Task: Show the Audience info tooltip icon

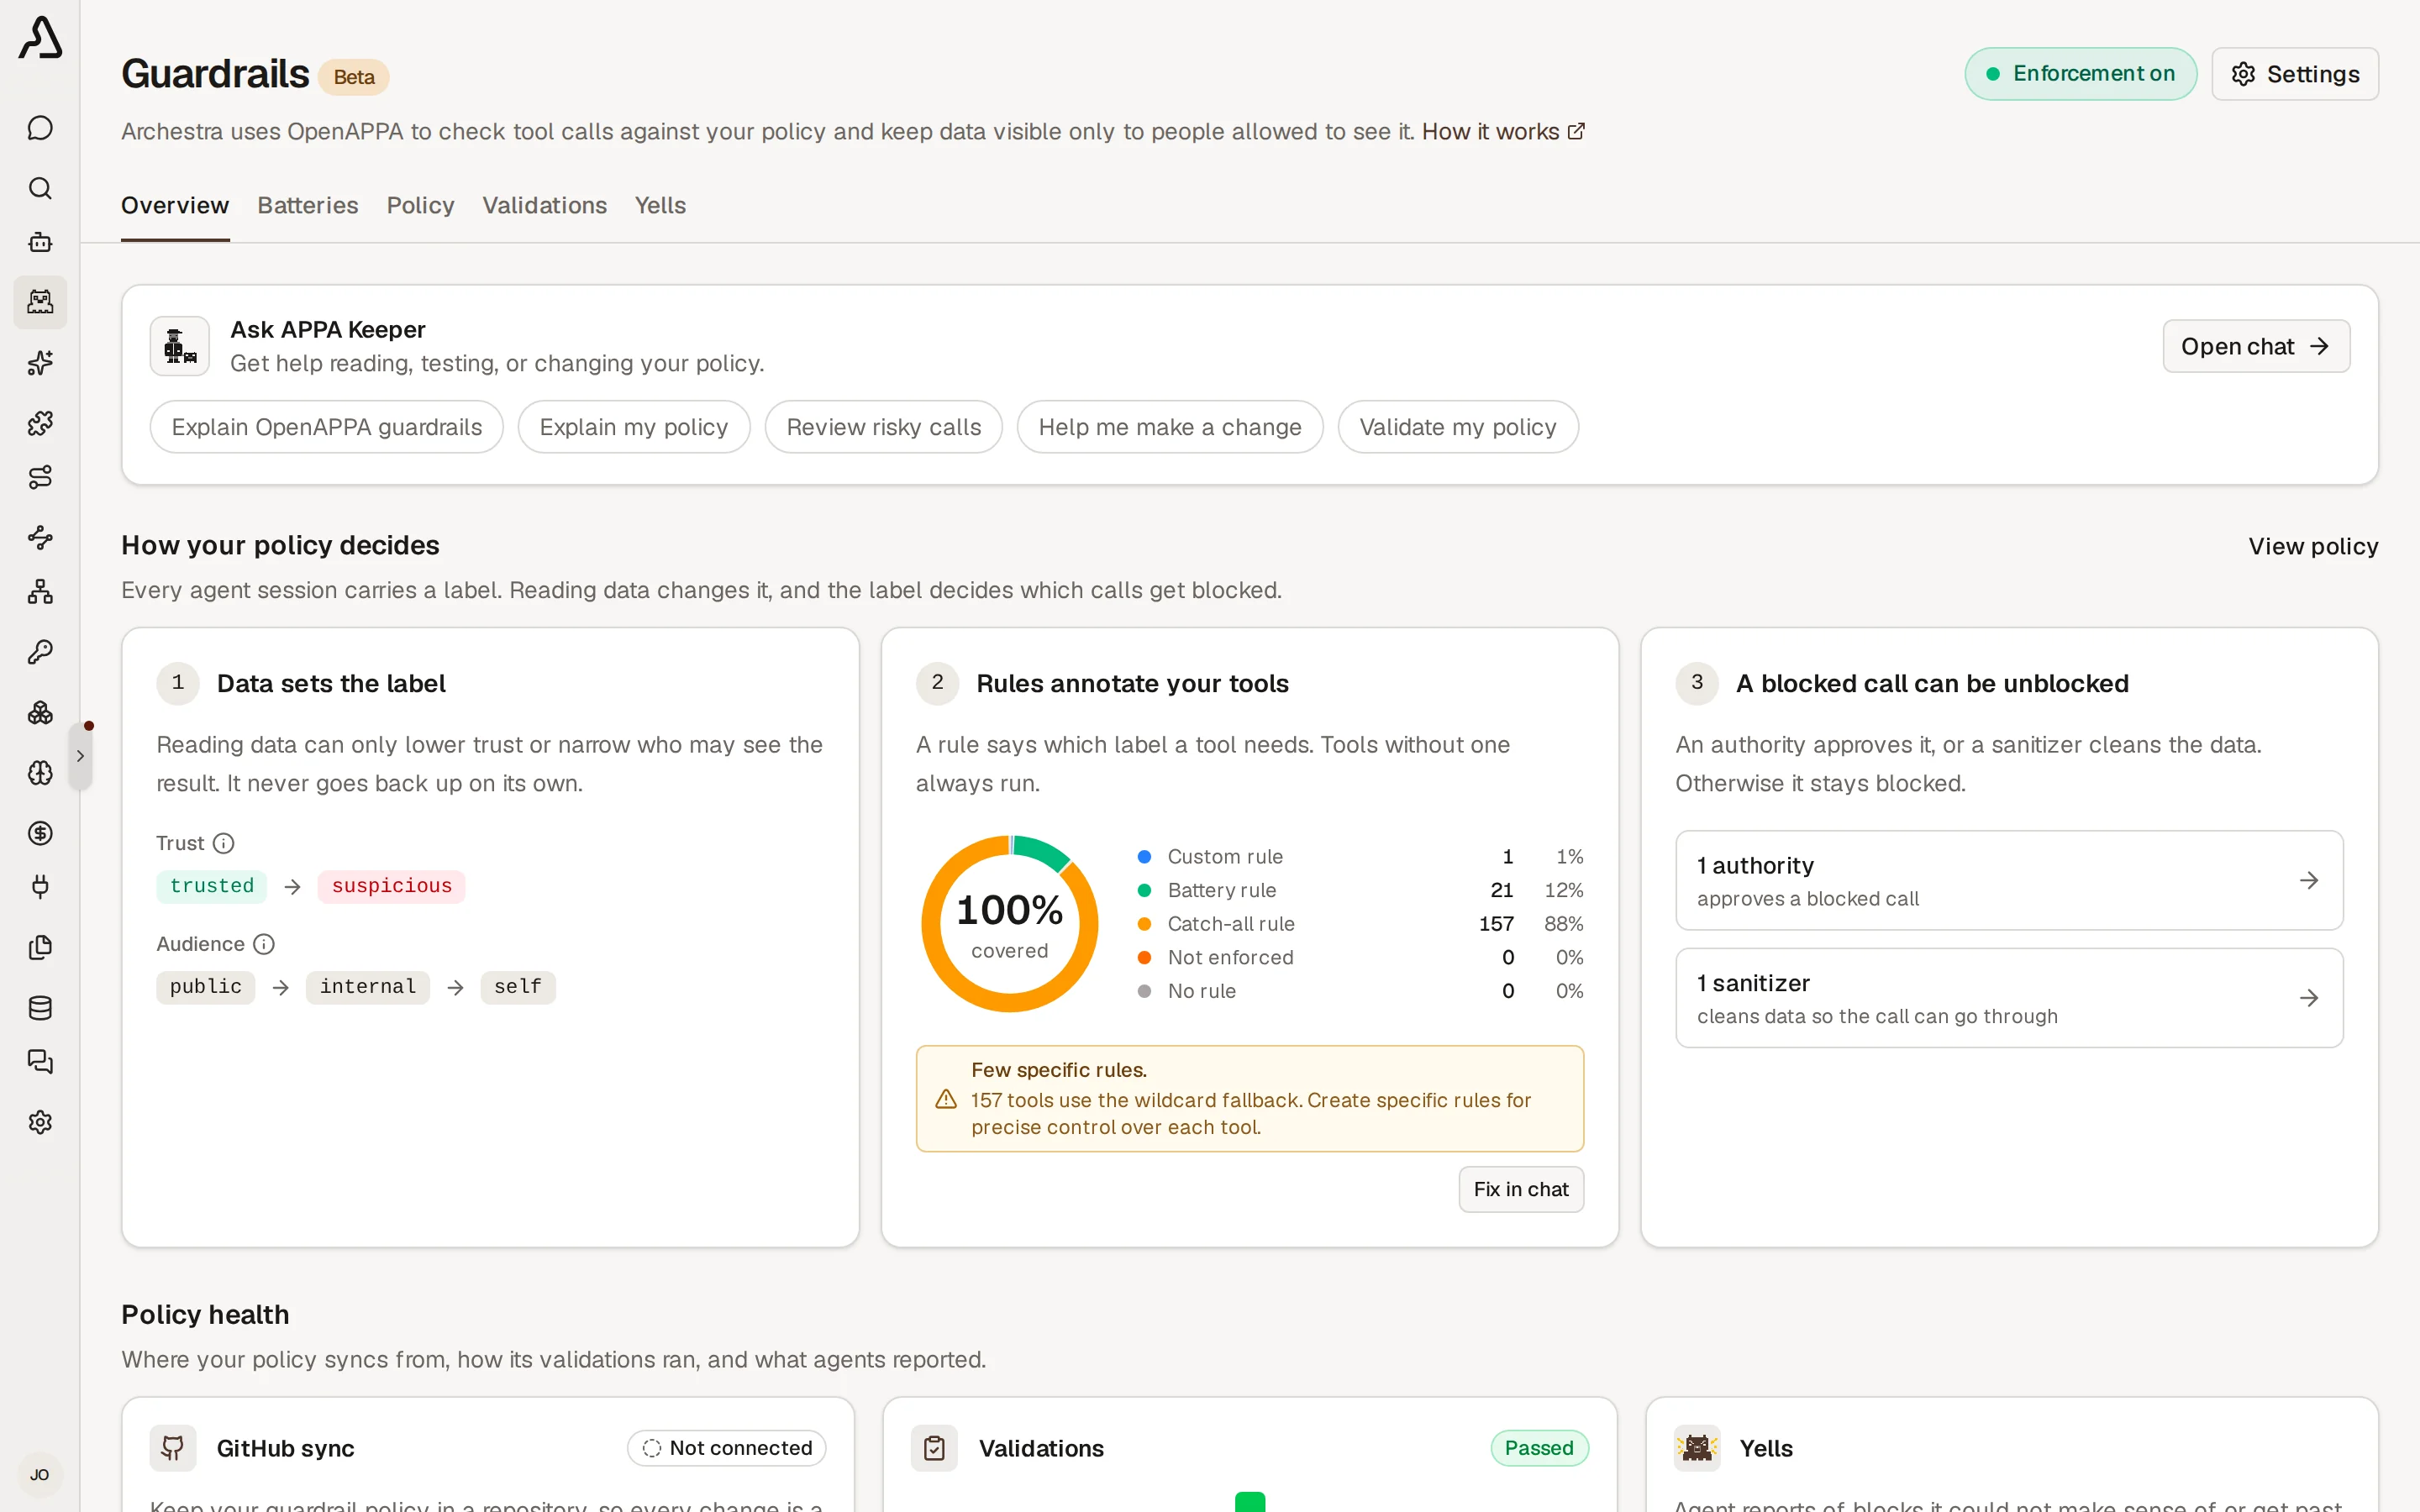Action: (264, 944)
